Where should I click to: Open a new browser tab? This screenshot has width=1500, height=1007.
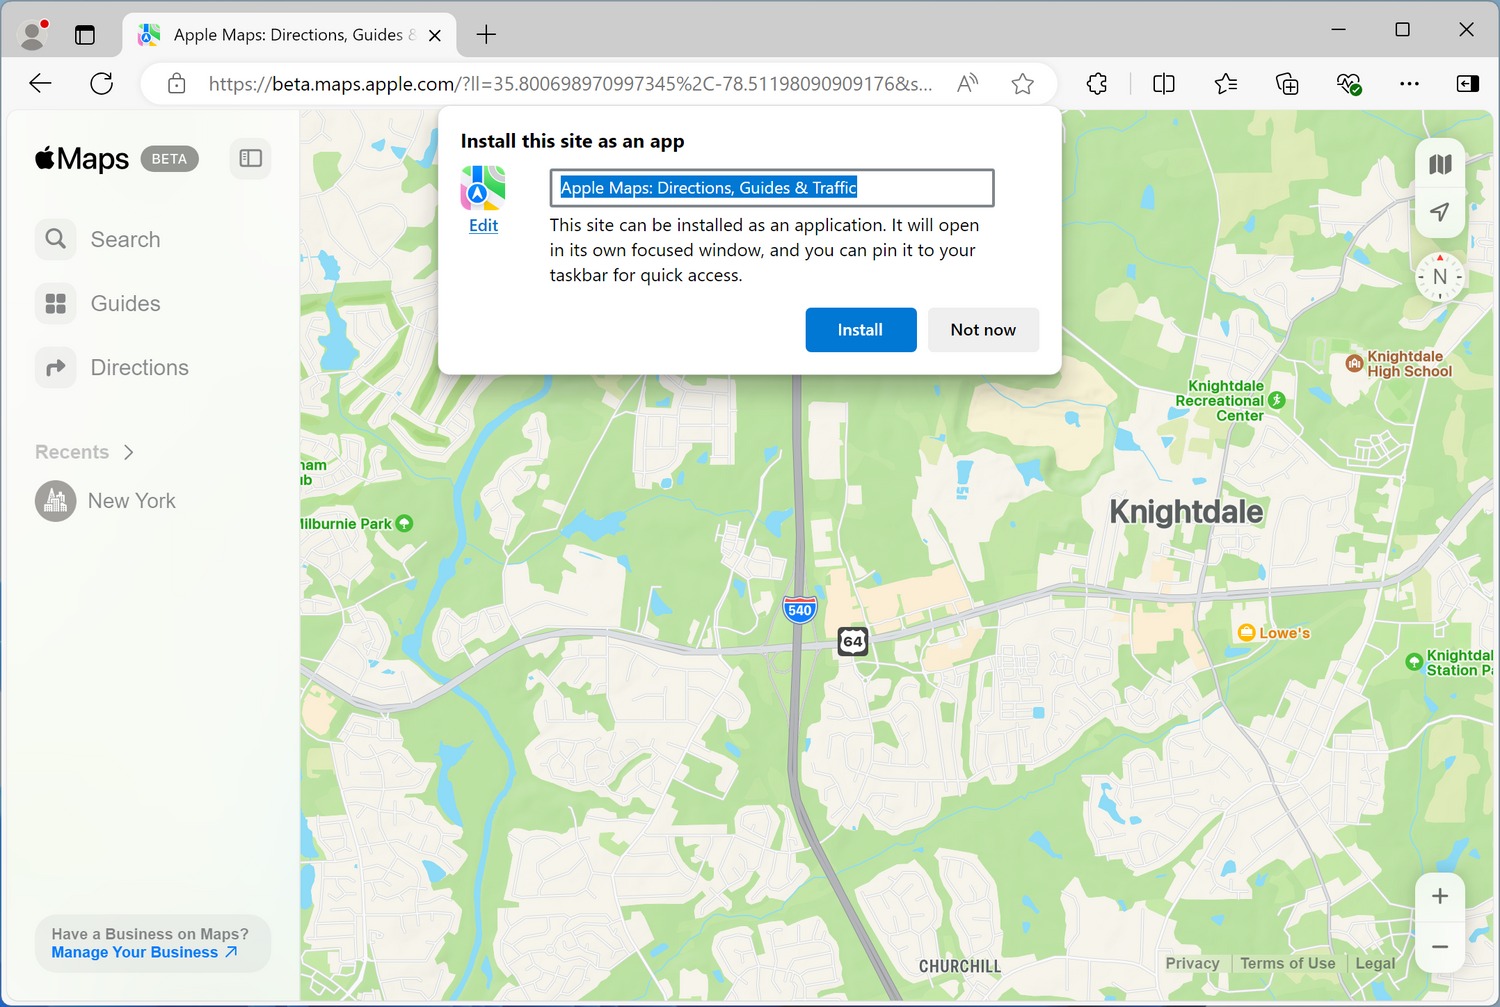tap(486, 35)
